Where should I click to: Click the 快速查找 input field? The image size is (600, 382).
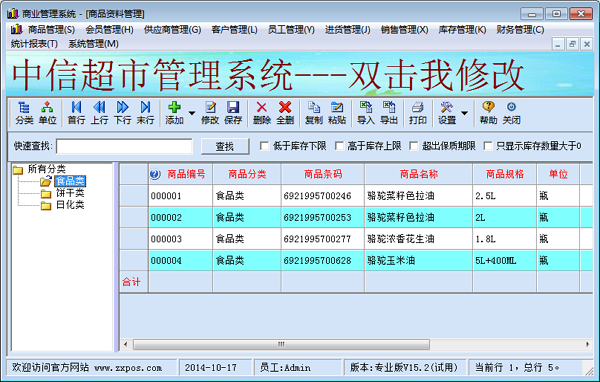coord(124,146)
